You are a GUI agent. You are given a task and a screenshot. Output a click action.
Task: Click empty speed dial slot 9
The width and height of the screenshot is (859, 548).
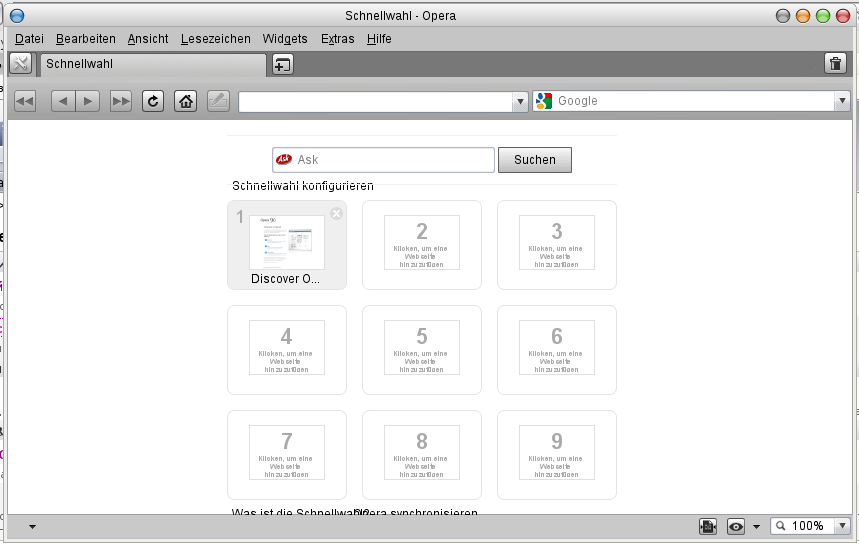pyautogui.click(x=557, y=455)
